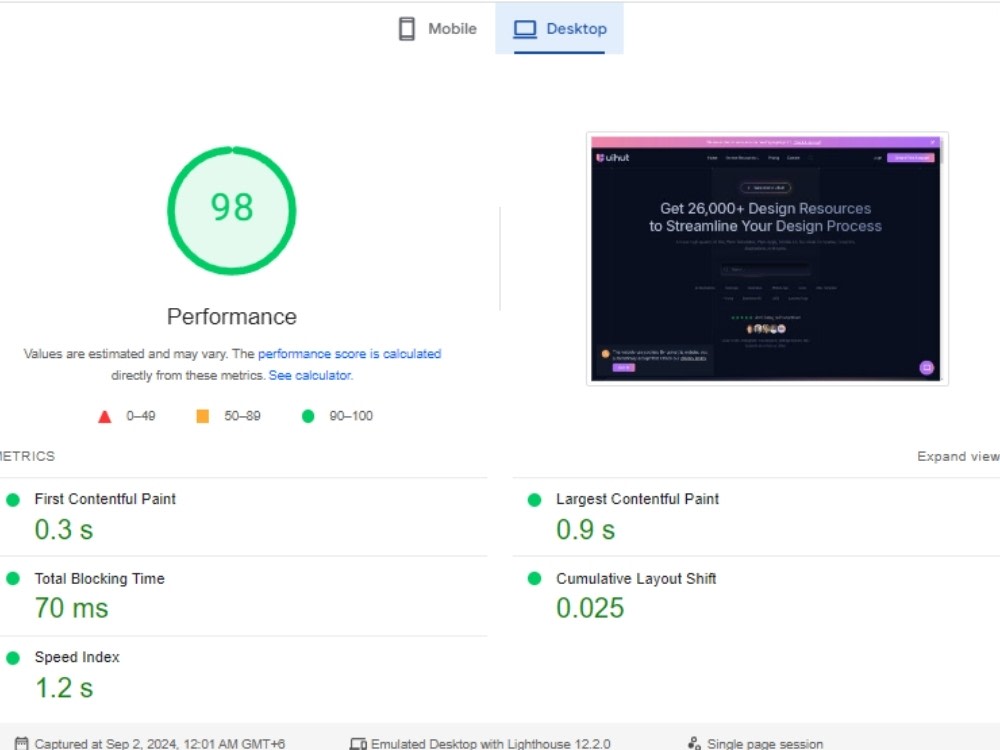The height and width of the screenshot is (750, 1000).
Task: Click the 98 performance score gauge
Action: (232, 210)
